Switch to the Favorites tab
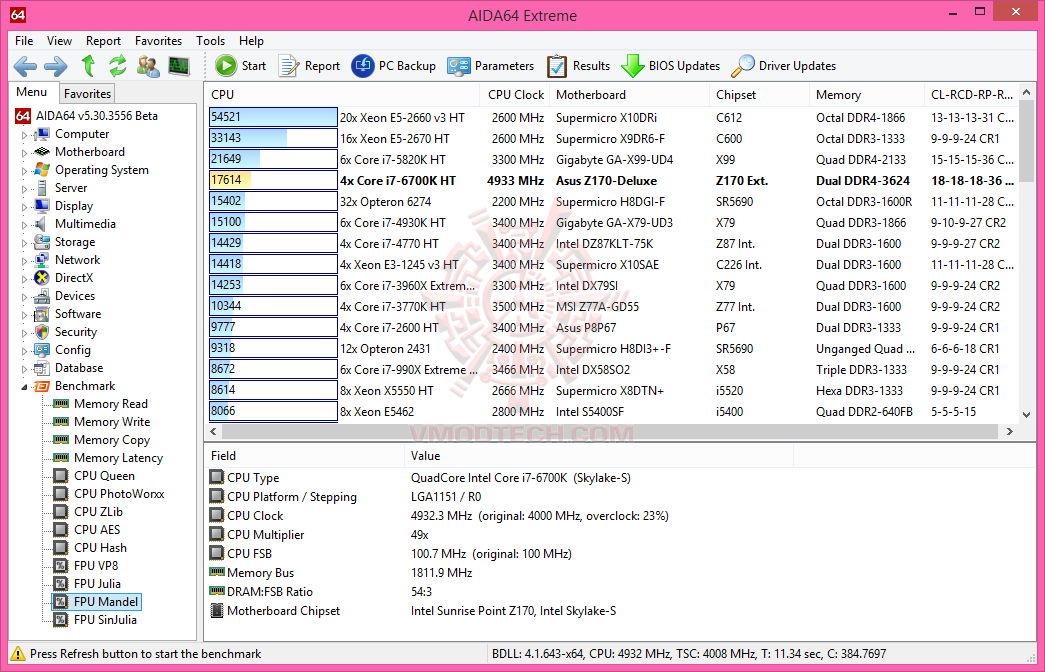The height and width of the screenshot is (672, 1045). [x=87, y=94]
